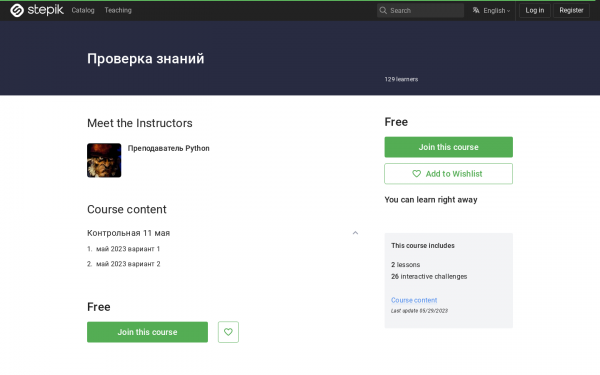The image size is (600, 375).
Task: Click the 26 interactive challenges text
Action: [x=429, y=276]
